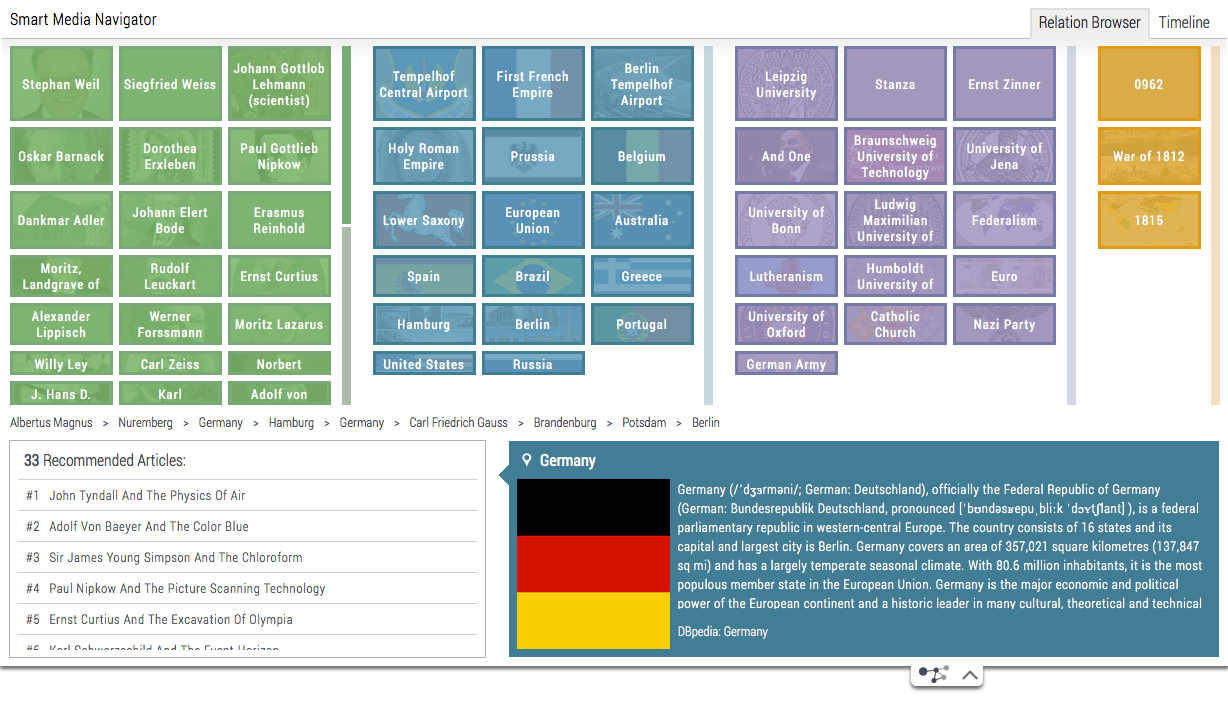The height and width of the screenshot is (705, 1228).
Task: Select the Brazil flag tile
Action: point(532,276)
